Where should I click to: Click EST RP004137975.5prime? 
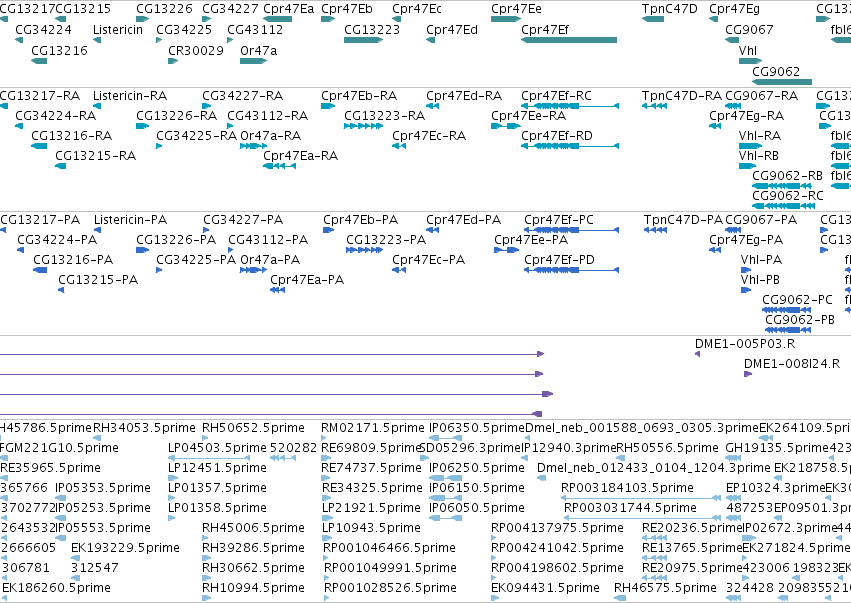click(x=494, y=538)
